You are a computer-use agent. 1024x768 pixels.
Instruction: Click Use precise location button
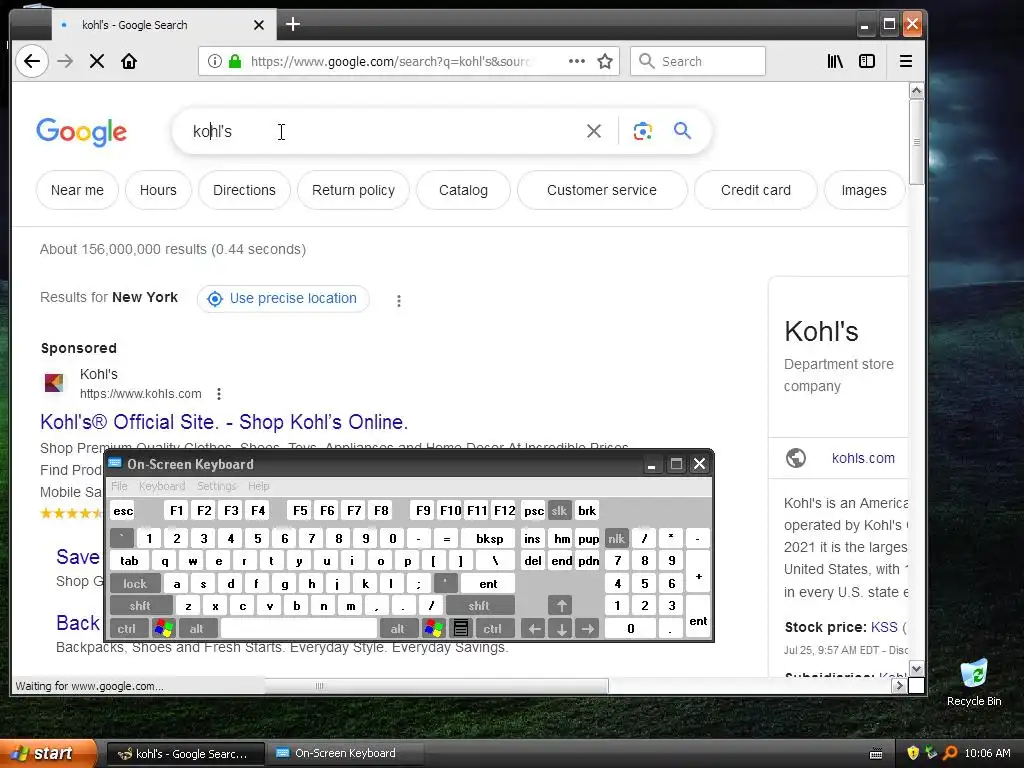[x=283, y=298]
